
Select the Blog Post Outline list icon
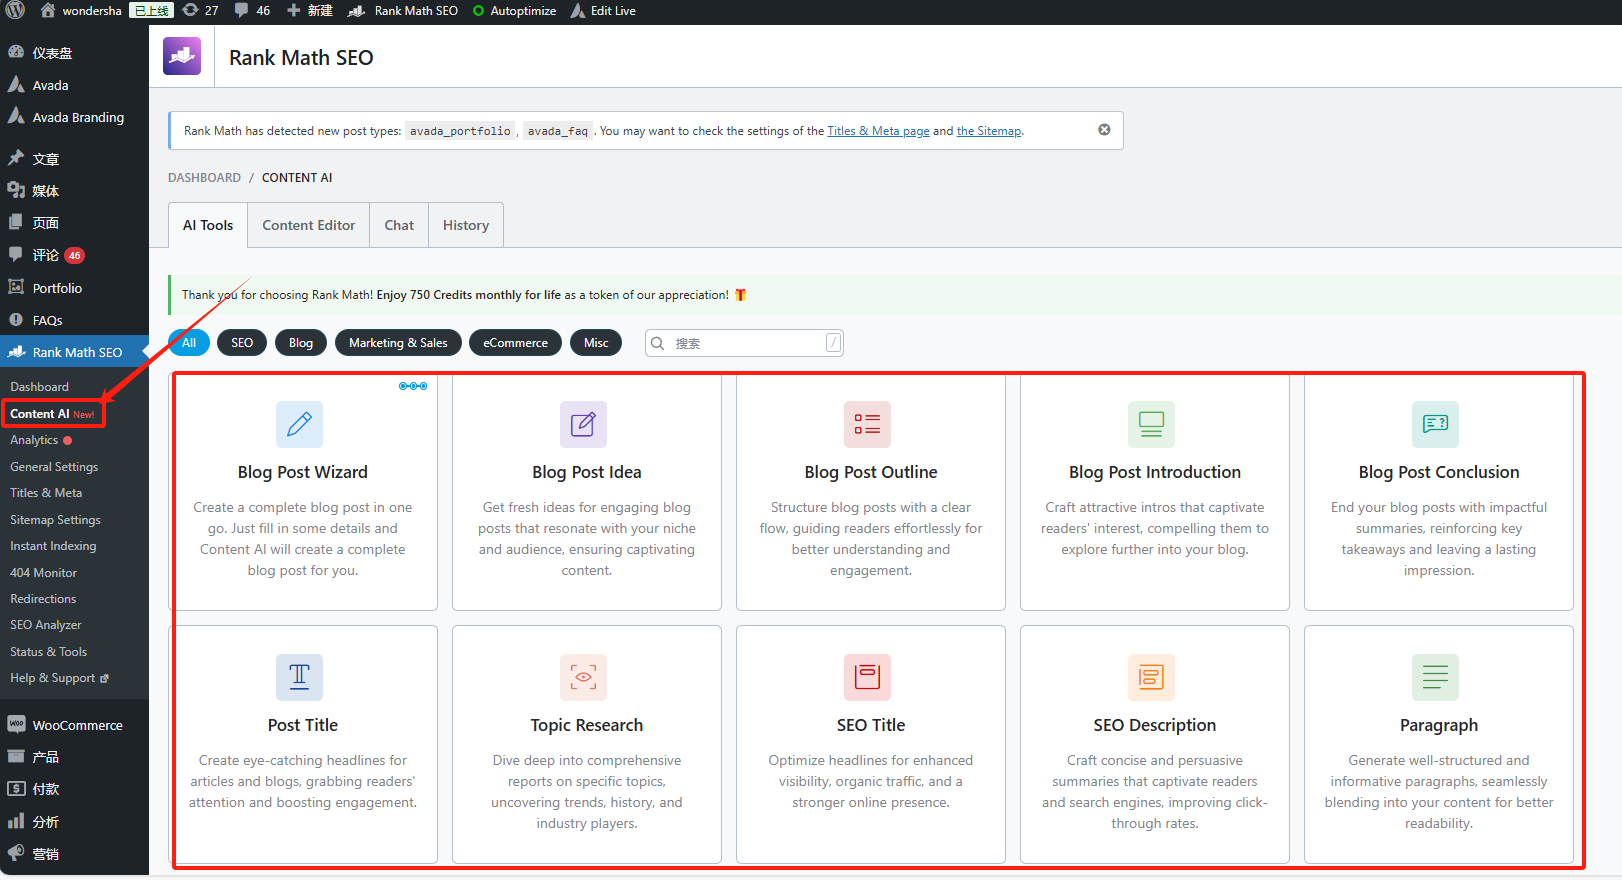[867, 425]
